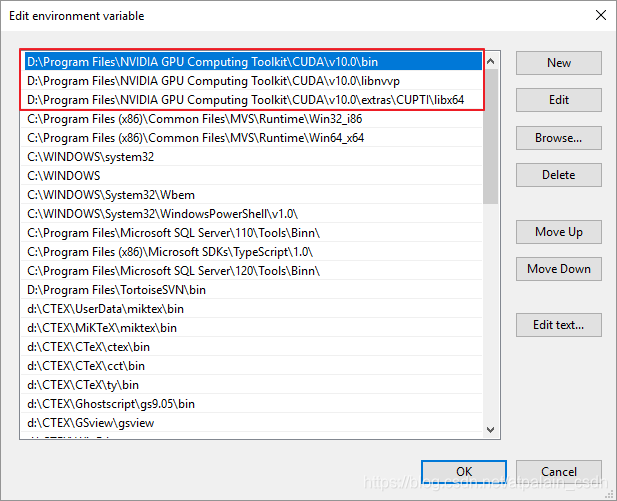
Task: Click the vertical scrollbar thumb
Action: pyautogui.click(x=490, y=136)
